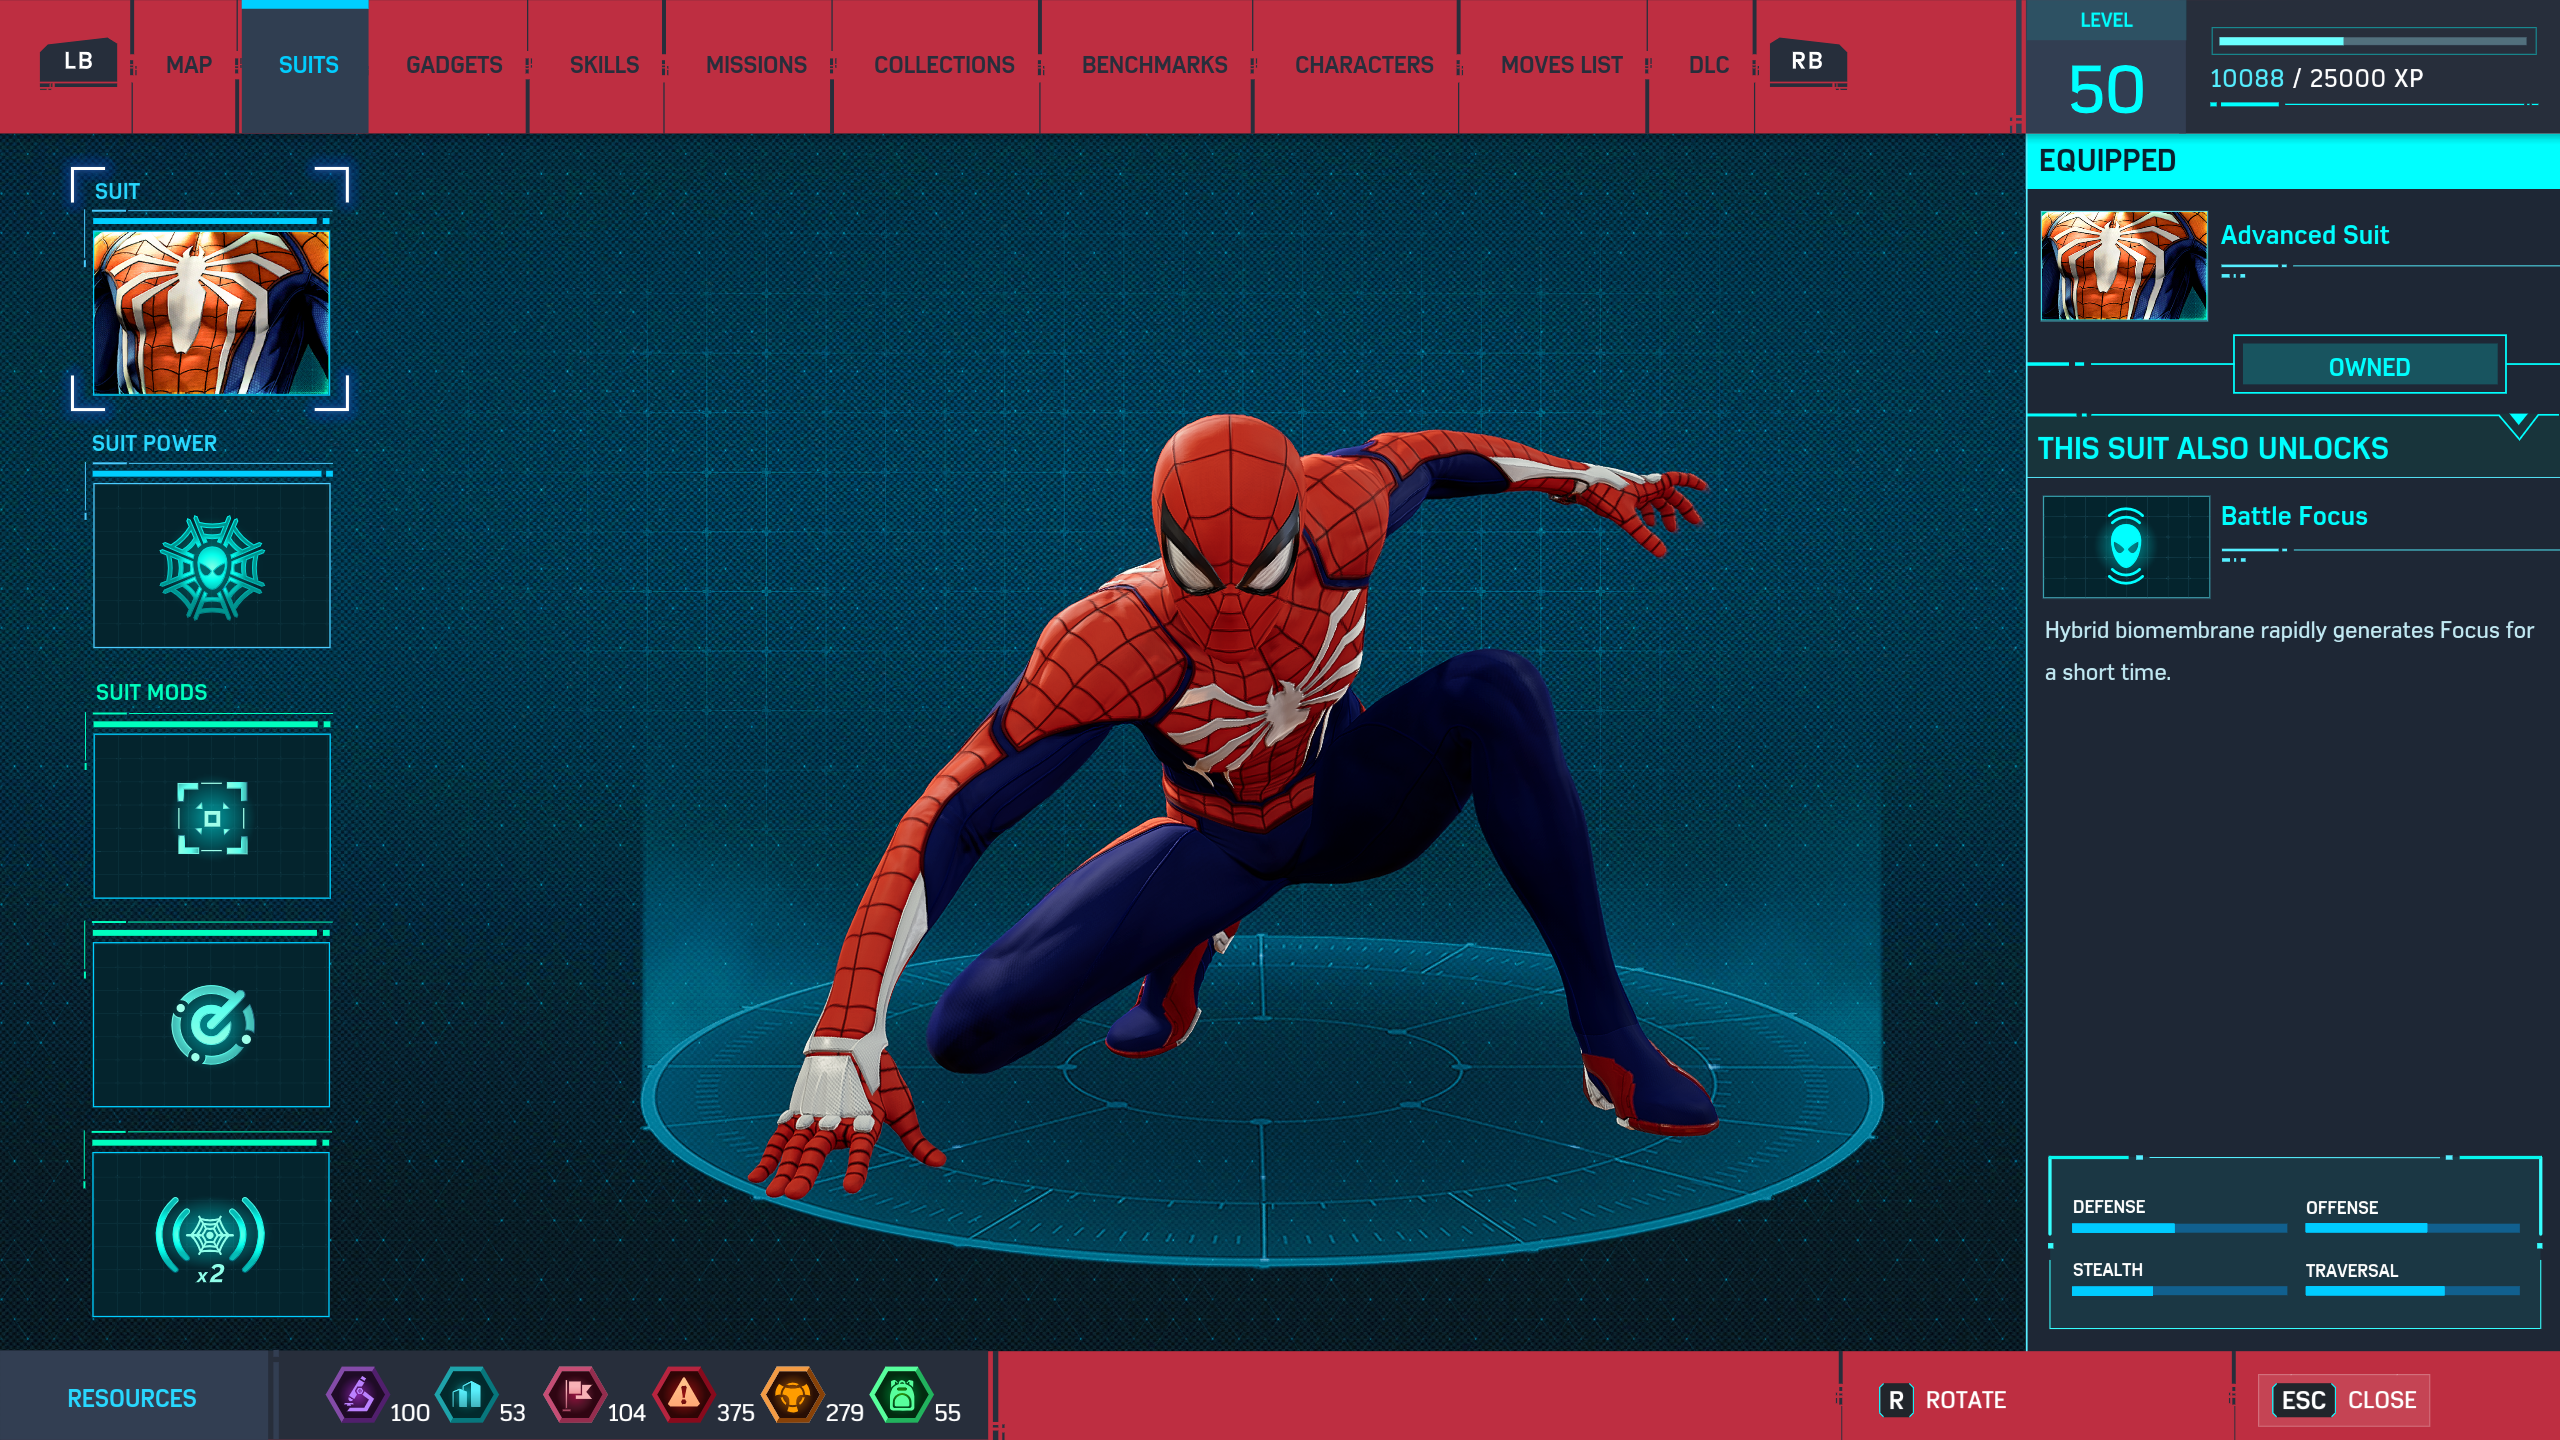This screenshot has height=1440, width=2560.
Task: Go to the Moves List tab
Action: tap(1561, 65)
